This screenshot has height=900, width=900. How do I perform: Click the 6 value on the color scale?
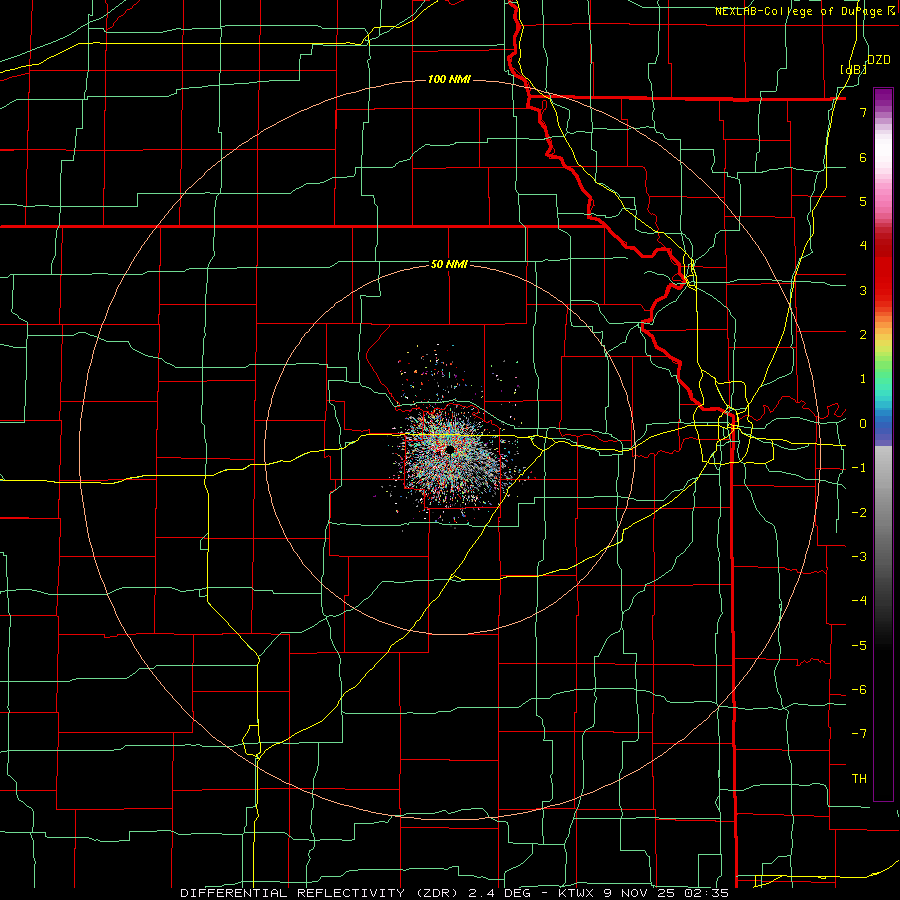pyautogui.click(x=863, y=157)
